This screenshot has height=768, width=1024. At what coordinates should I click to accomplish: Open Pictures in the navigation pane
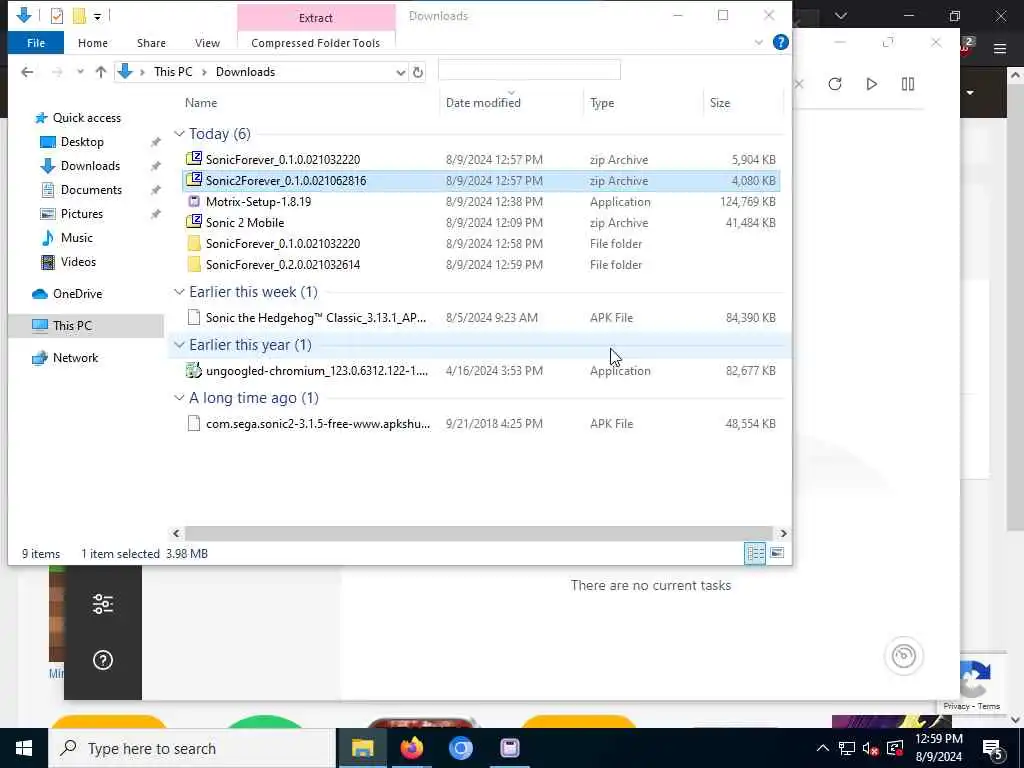point(82,214)
